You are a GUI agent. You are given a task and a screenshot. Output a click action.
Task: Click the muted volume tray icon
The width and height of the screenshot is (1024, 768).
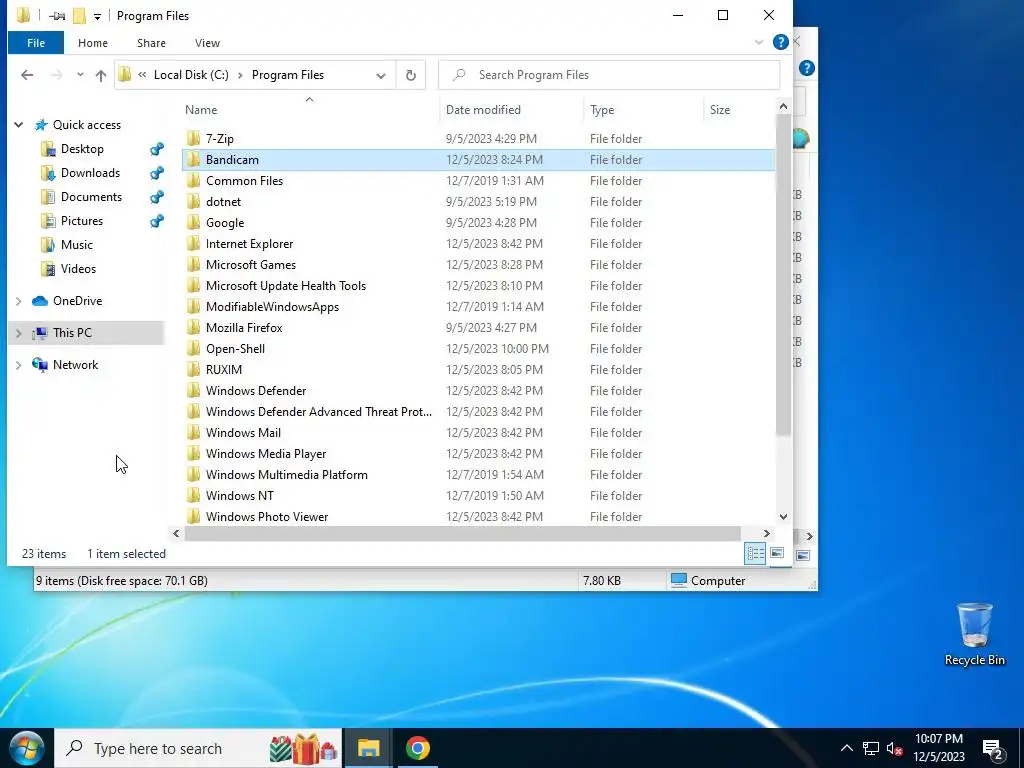(895, 748)
